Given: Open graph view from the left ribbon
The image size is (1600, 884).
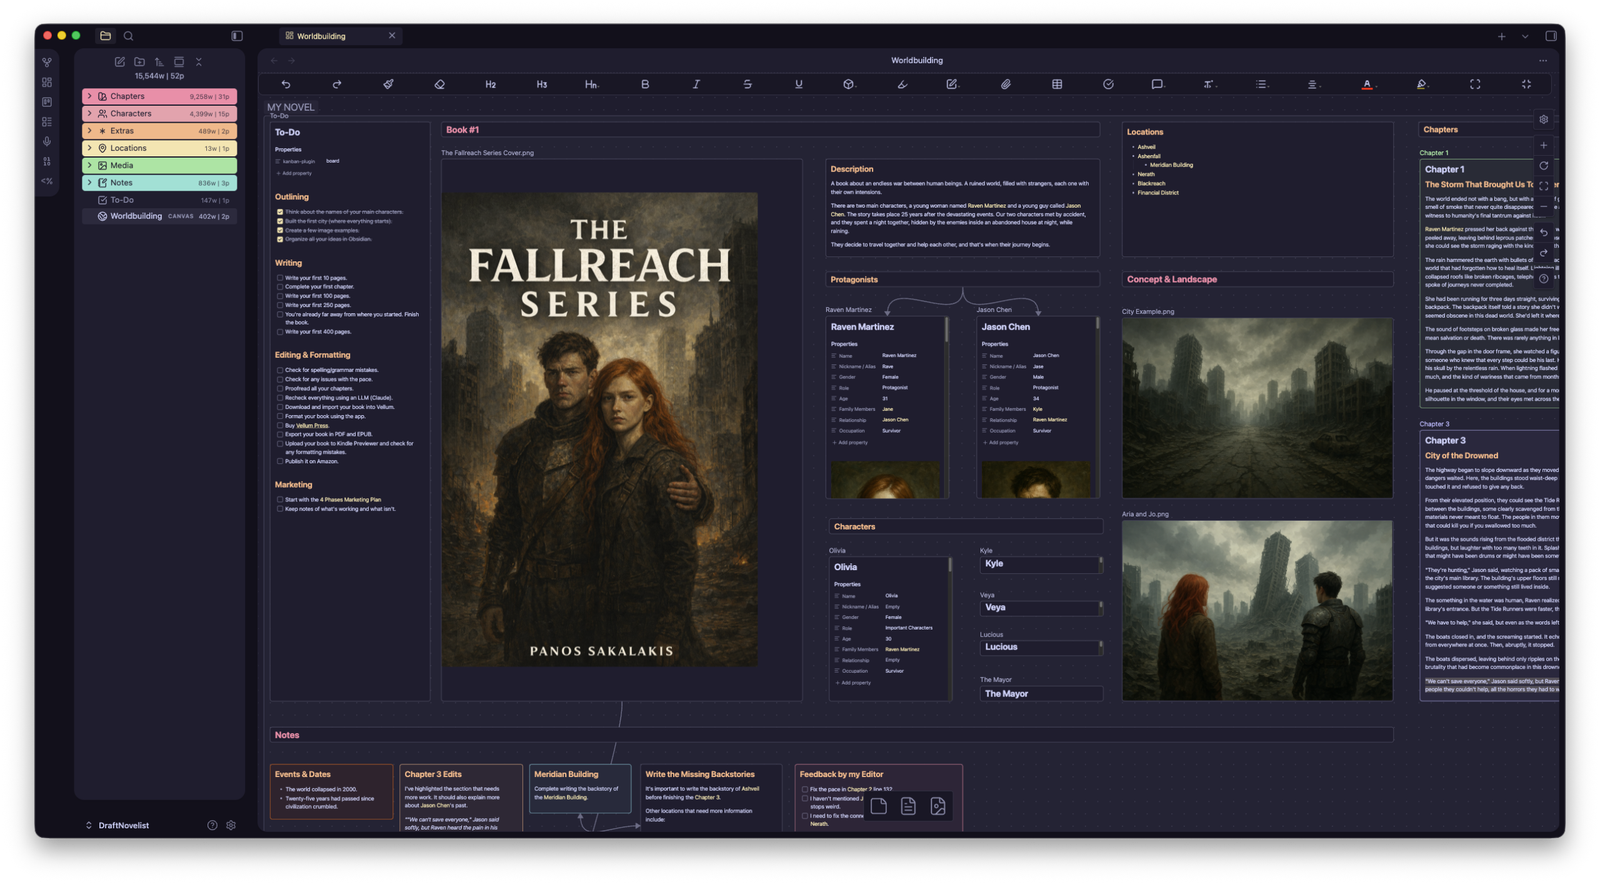Looking at the screenshot, I should click(47, 62).
